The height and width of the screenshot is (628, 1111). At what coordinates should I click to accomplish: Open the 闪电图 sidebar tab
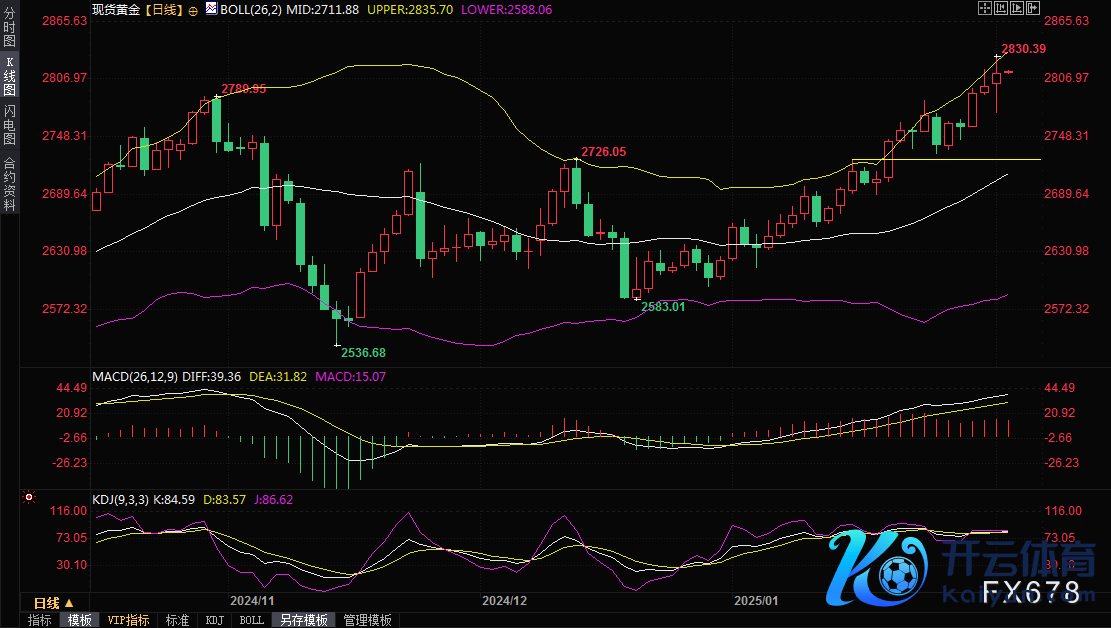pyautogui.click(x=9, y=124)
